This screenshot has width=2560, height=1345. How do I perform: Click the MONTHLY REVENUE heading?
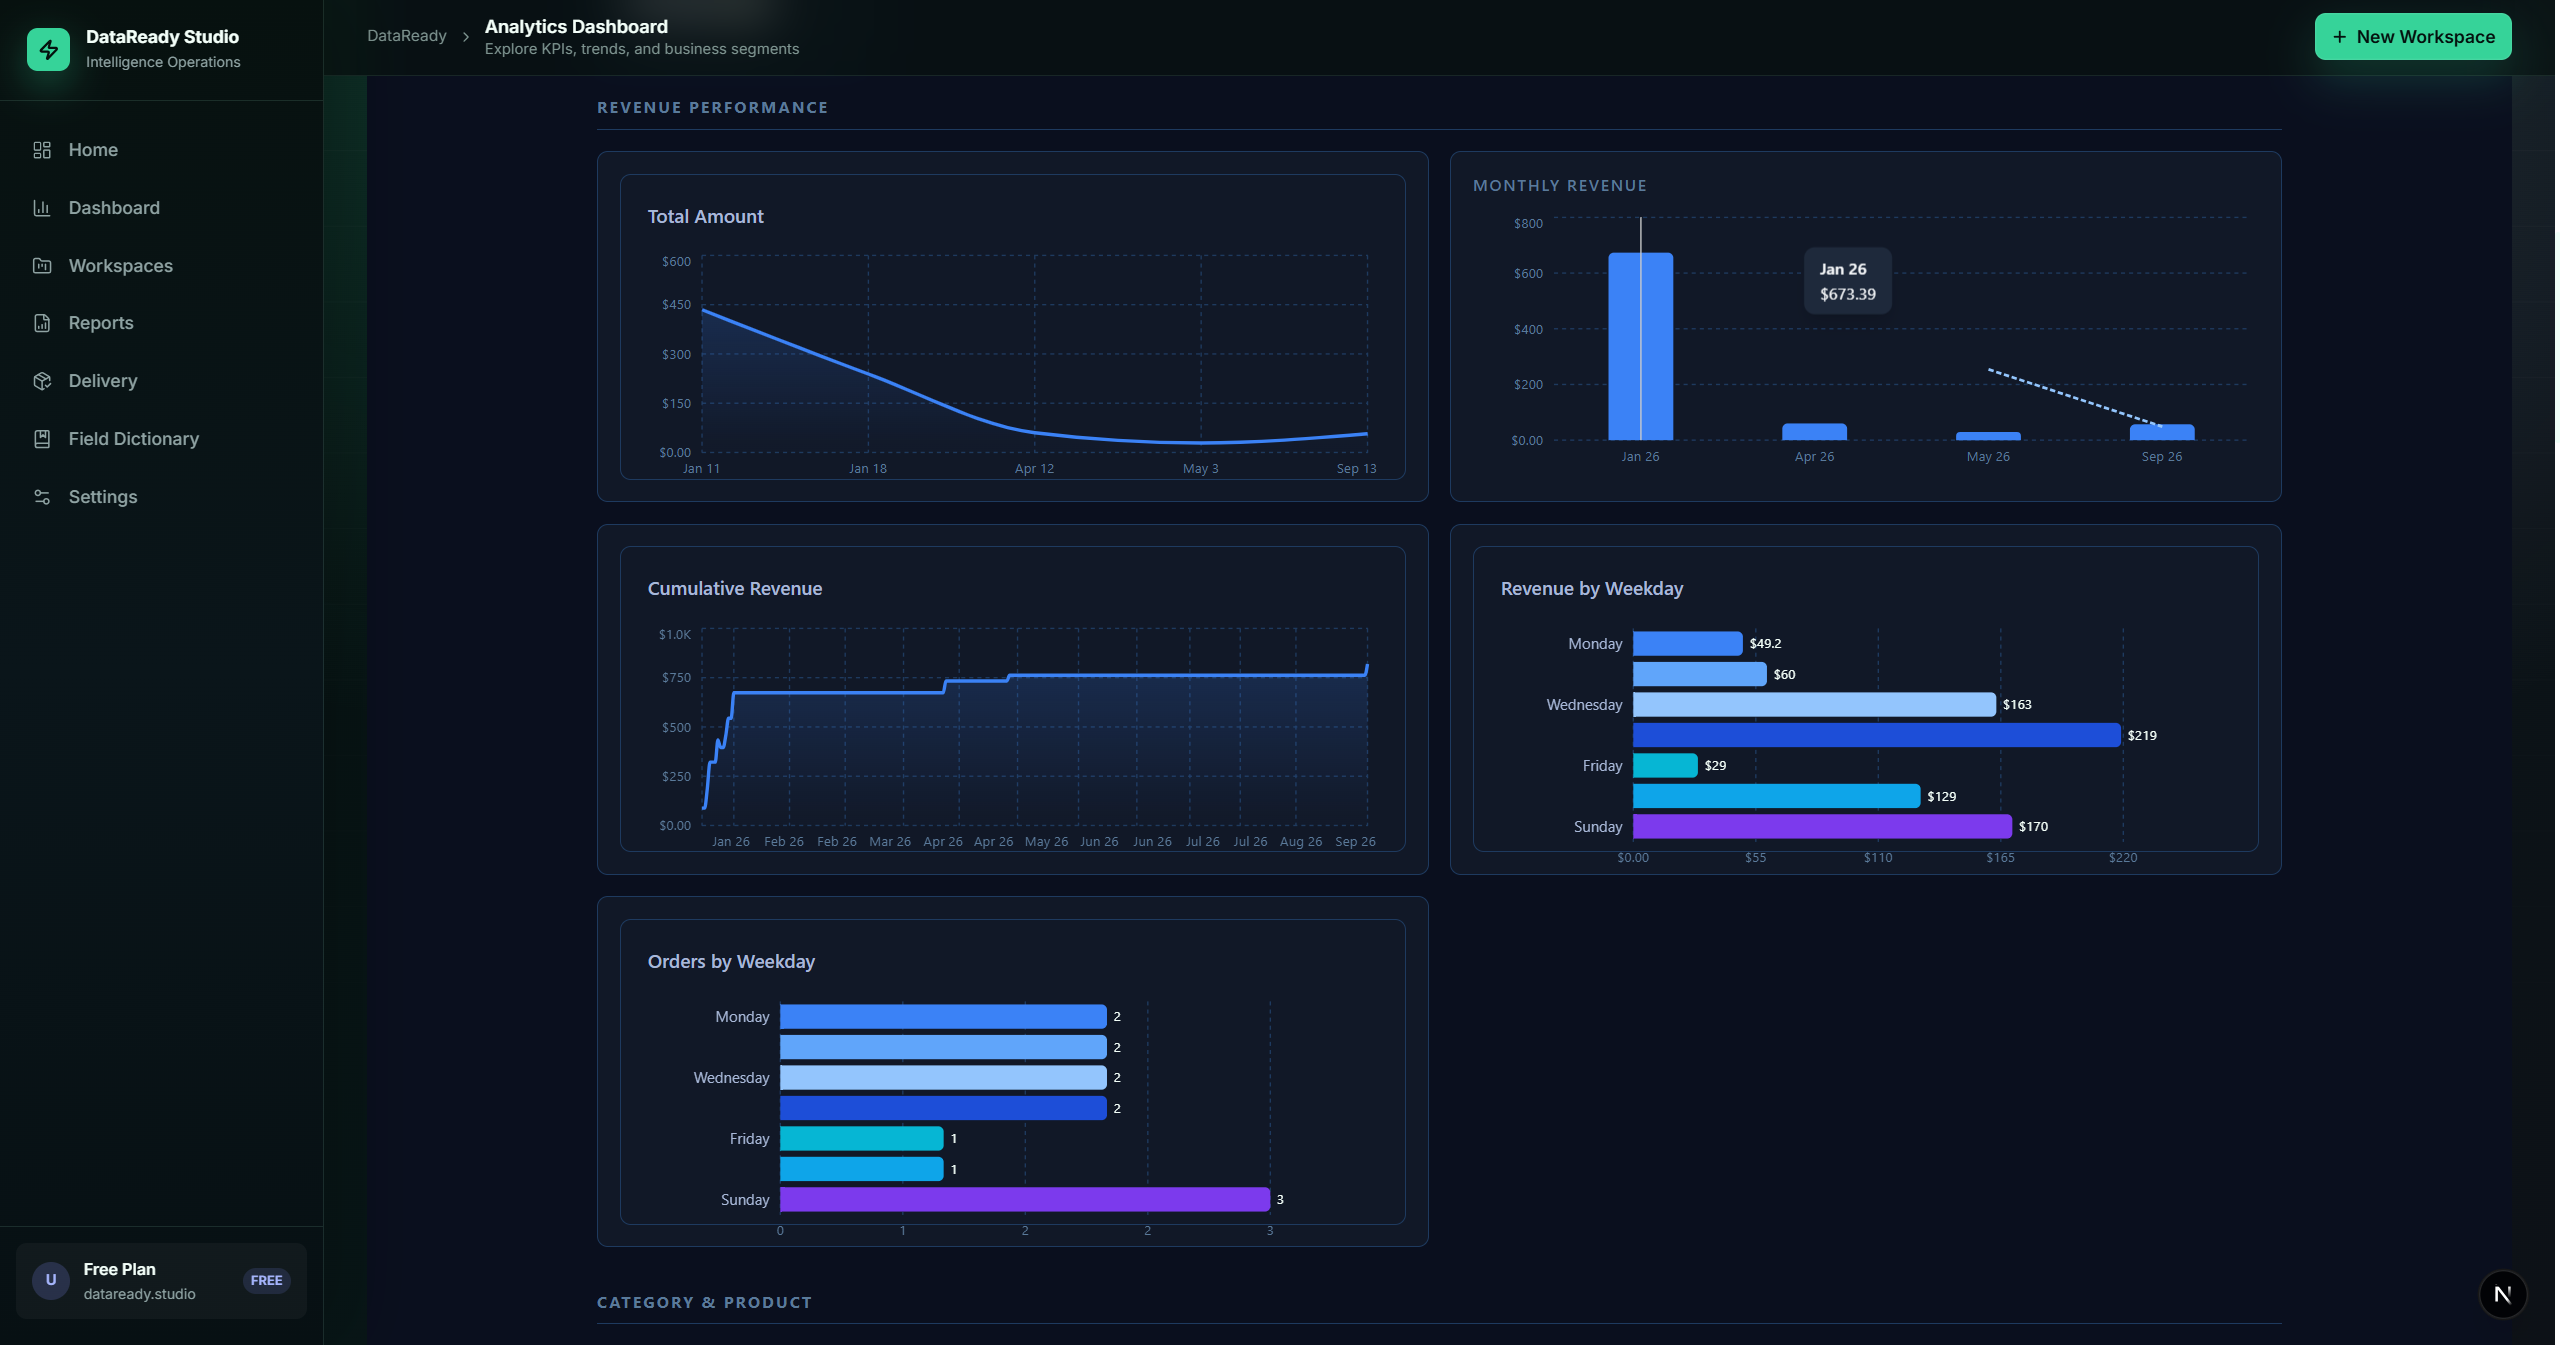click(1560, 186)
